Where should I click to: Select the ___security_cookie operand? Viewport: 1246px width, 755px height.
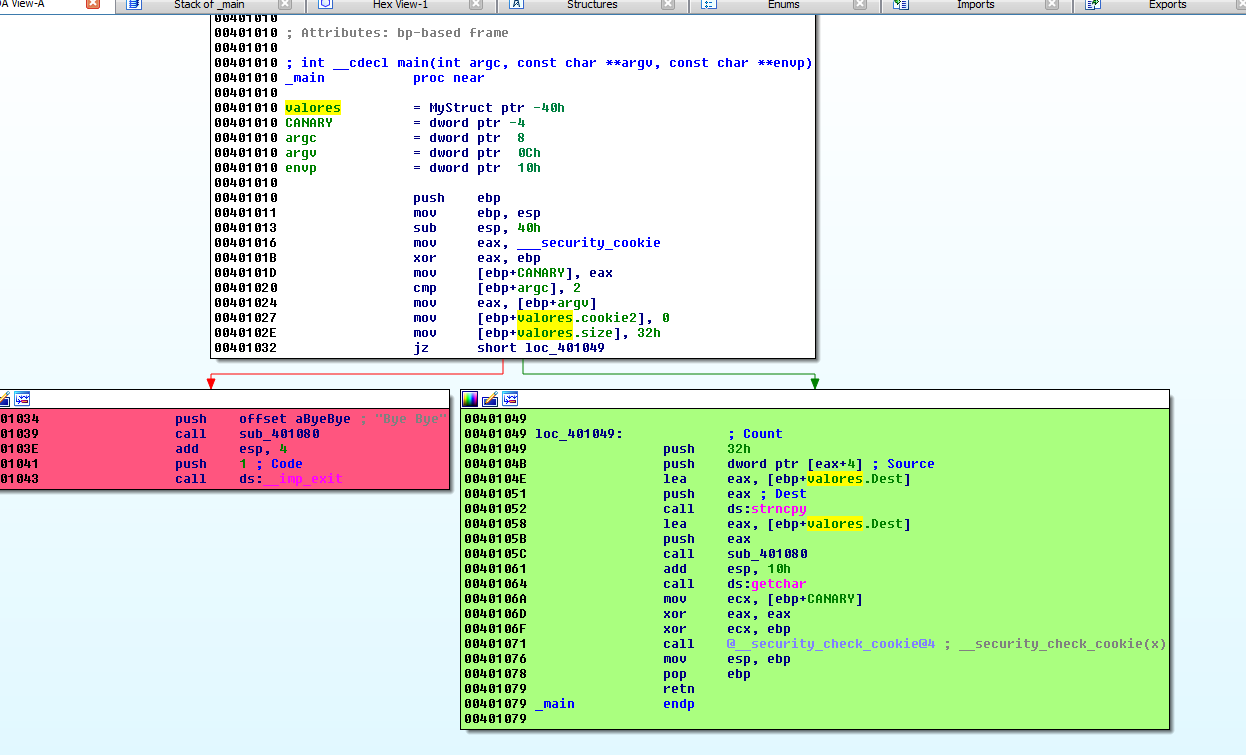588,243
